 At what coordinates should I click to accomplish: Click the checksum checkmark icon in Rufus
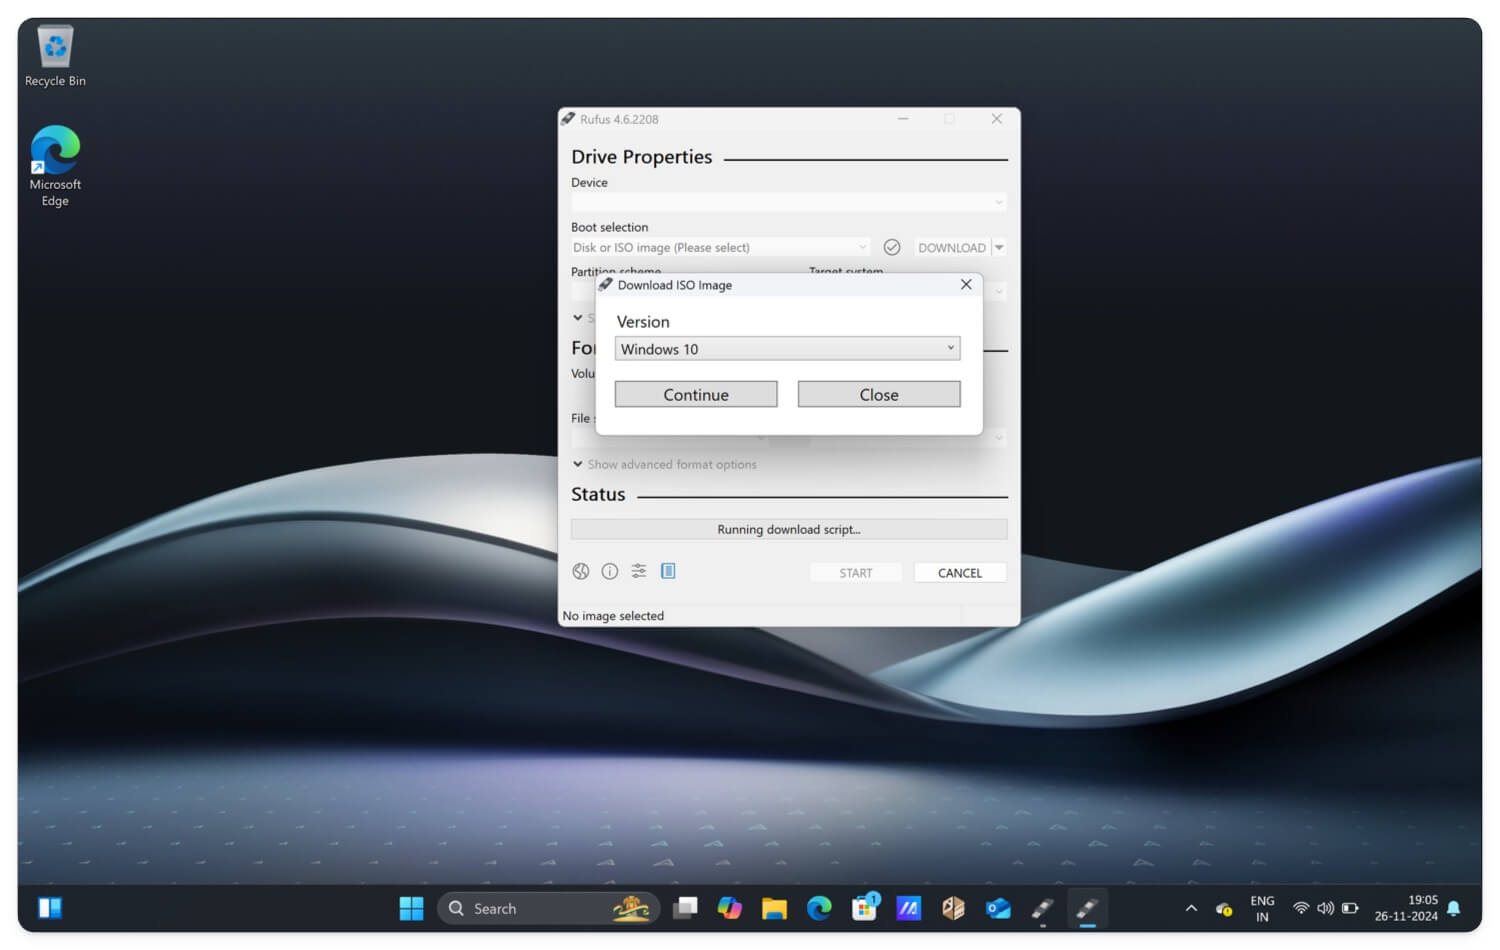click(x=892, y=247)
